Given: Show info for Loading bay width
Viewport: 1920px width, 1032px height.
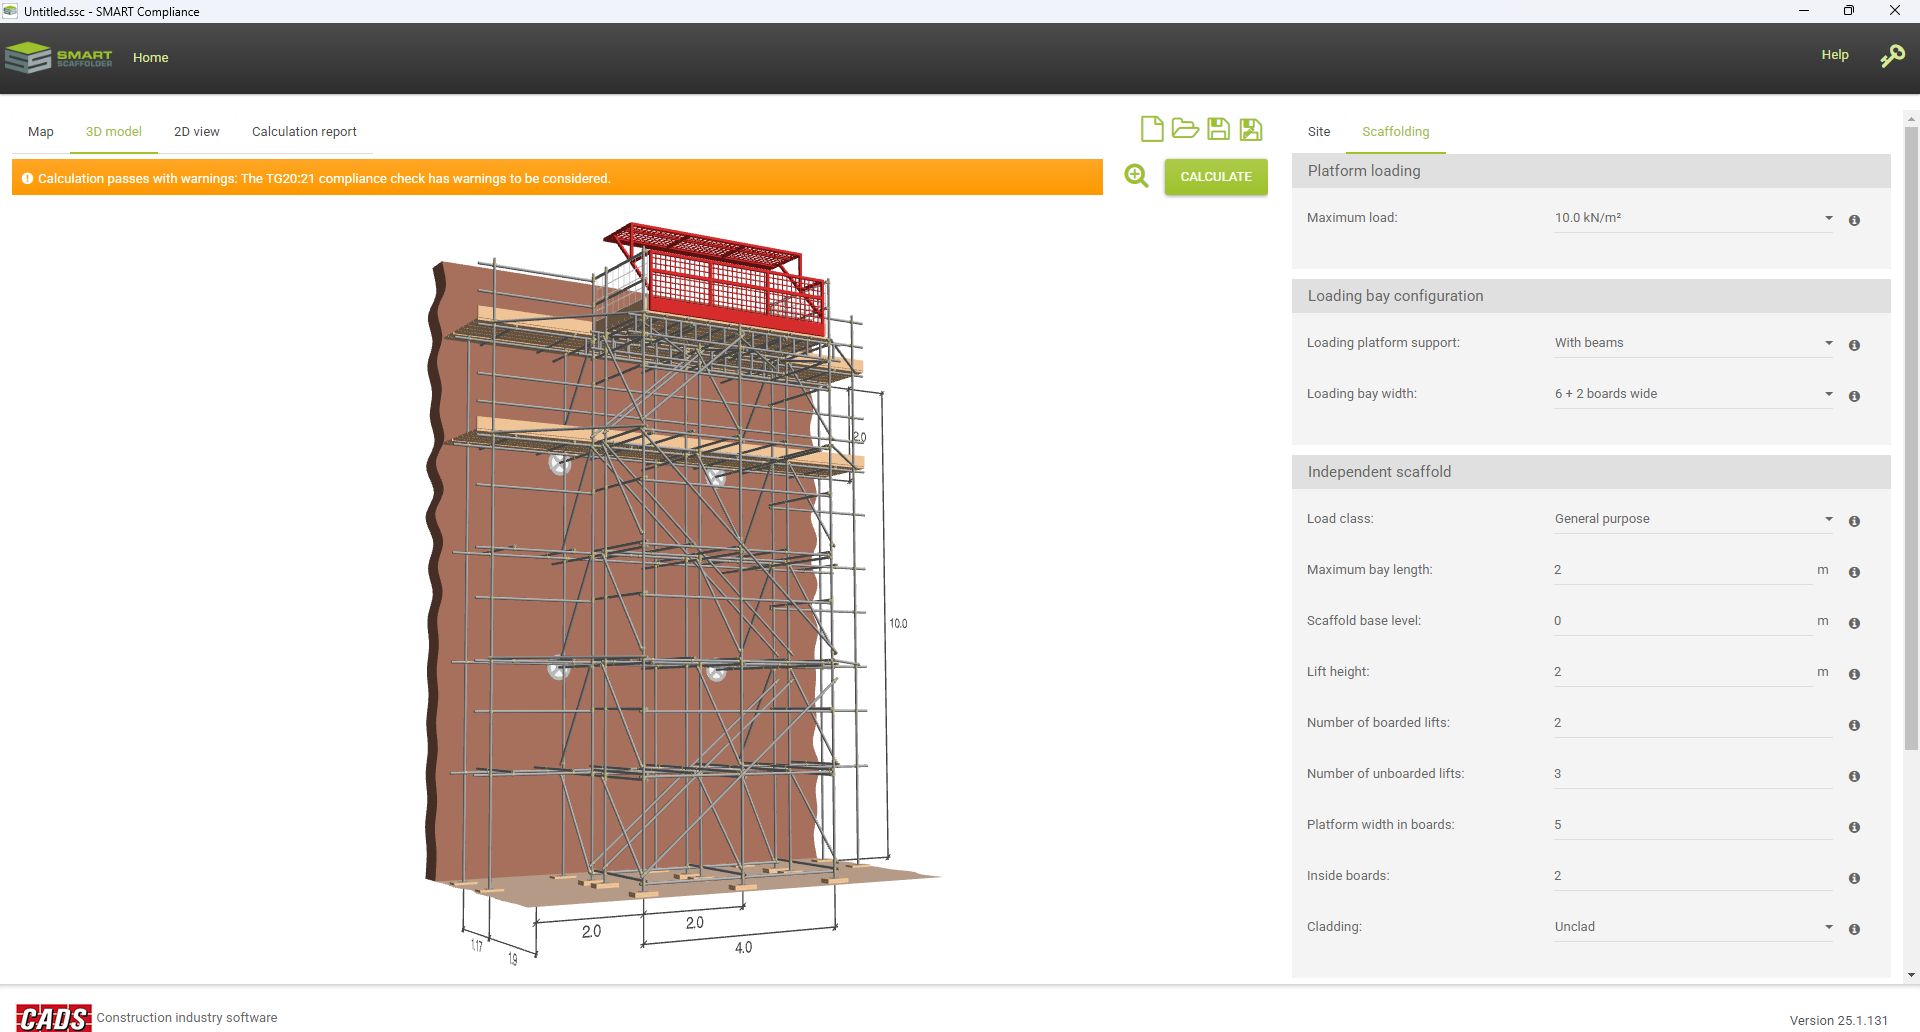Looking at the screenshot, I should click(x=1854, y=396).
